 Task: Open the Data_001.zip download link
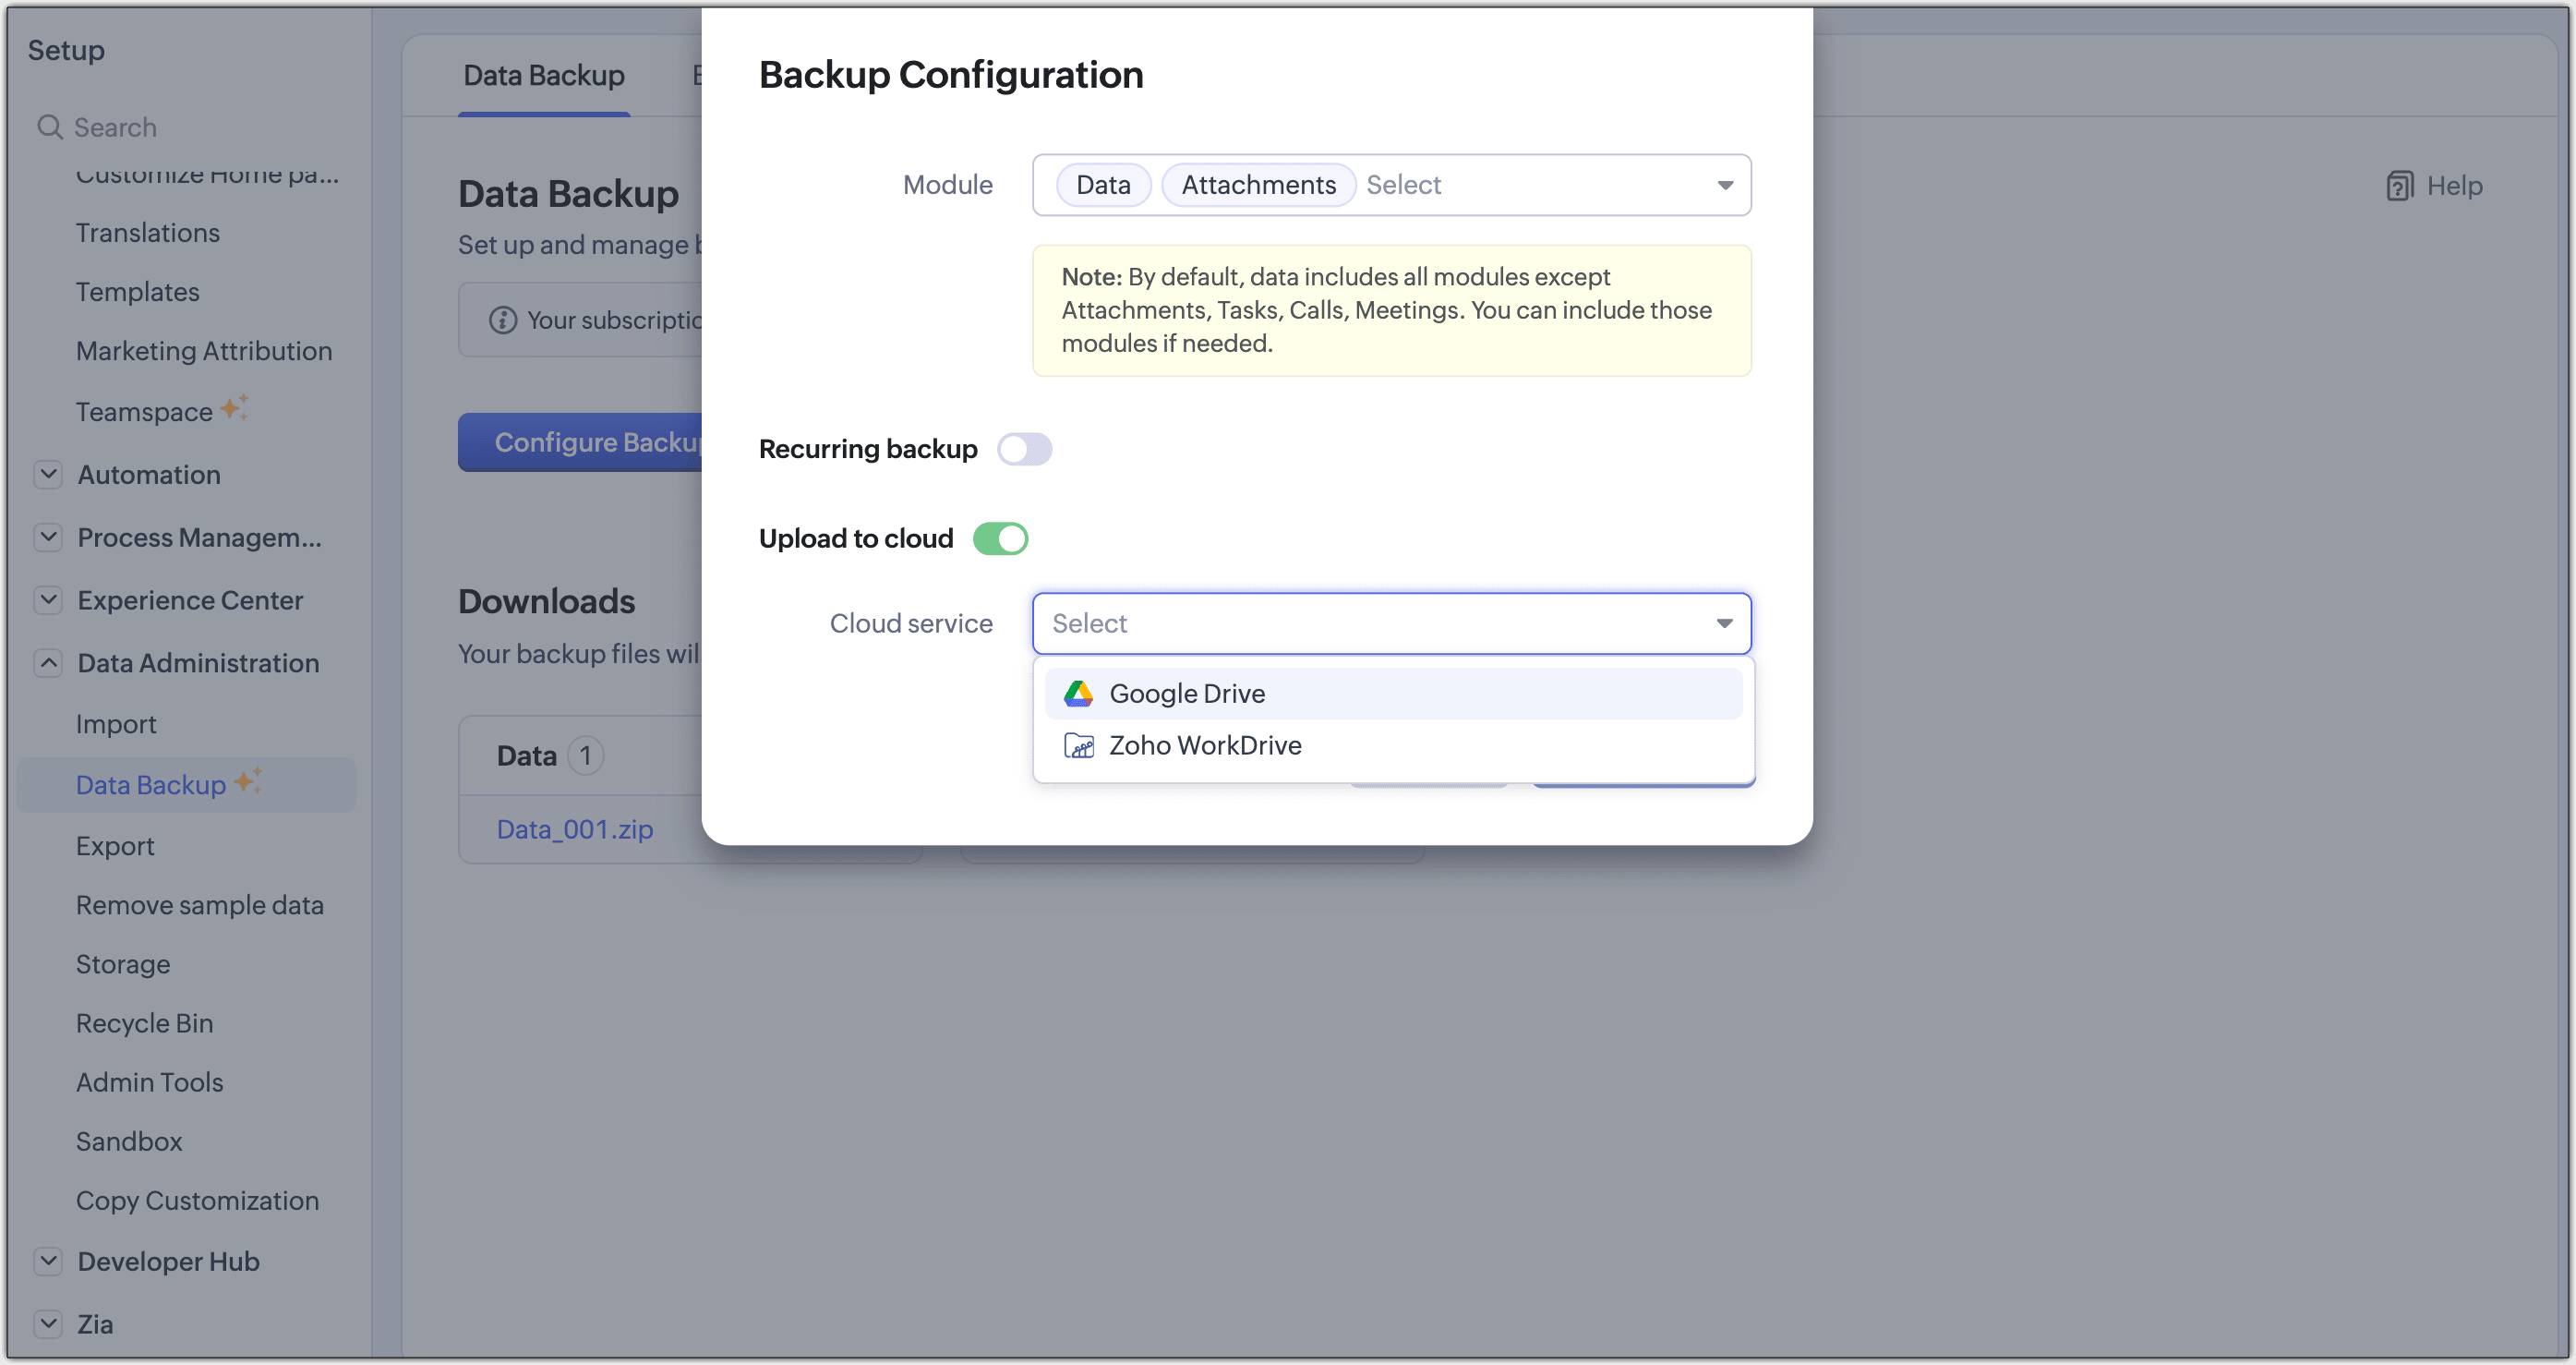click(575, 829)
